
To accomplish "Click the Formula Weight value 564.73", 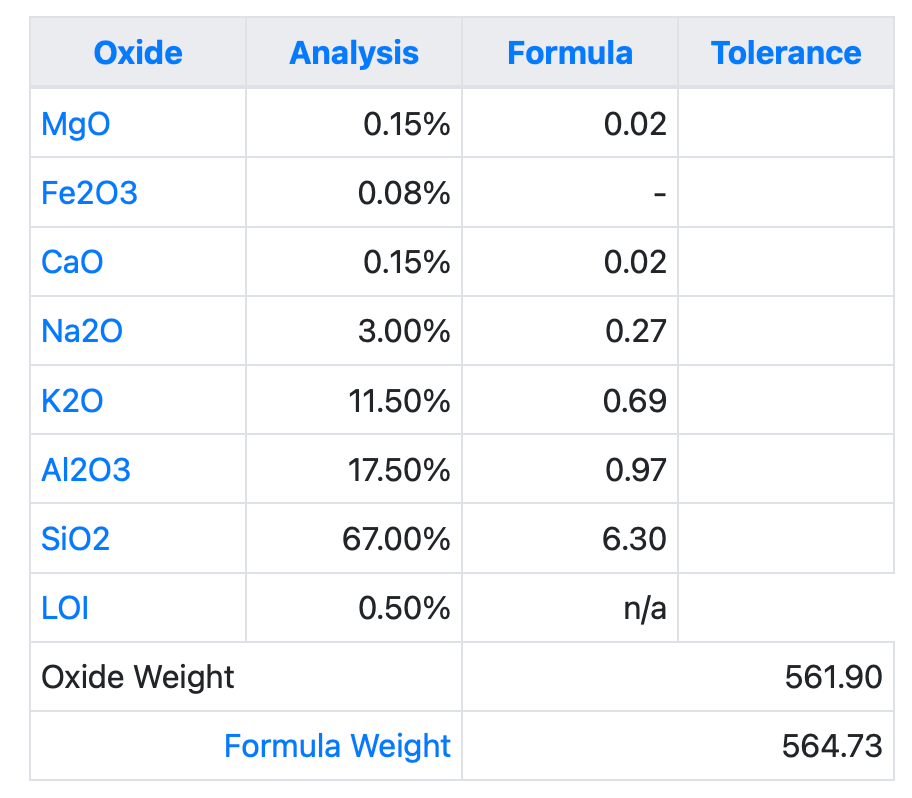I will point(833,746).
